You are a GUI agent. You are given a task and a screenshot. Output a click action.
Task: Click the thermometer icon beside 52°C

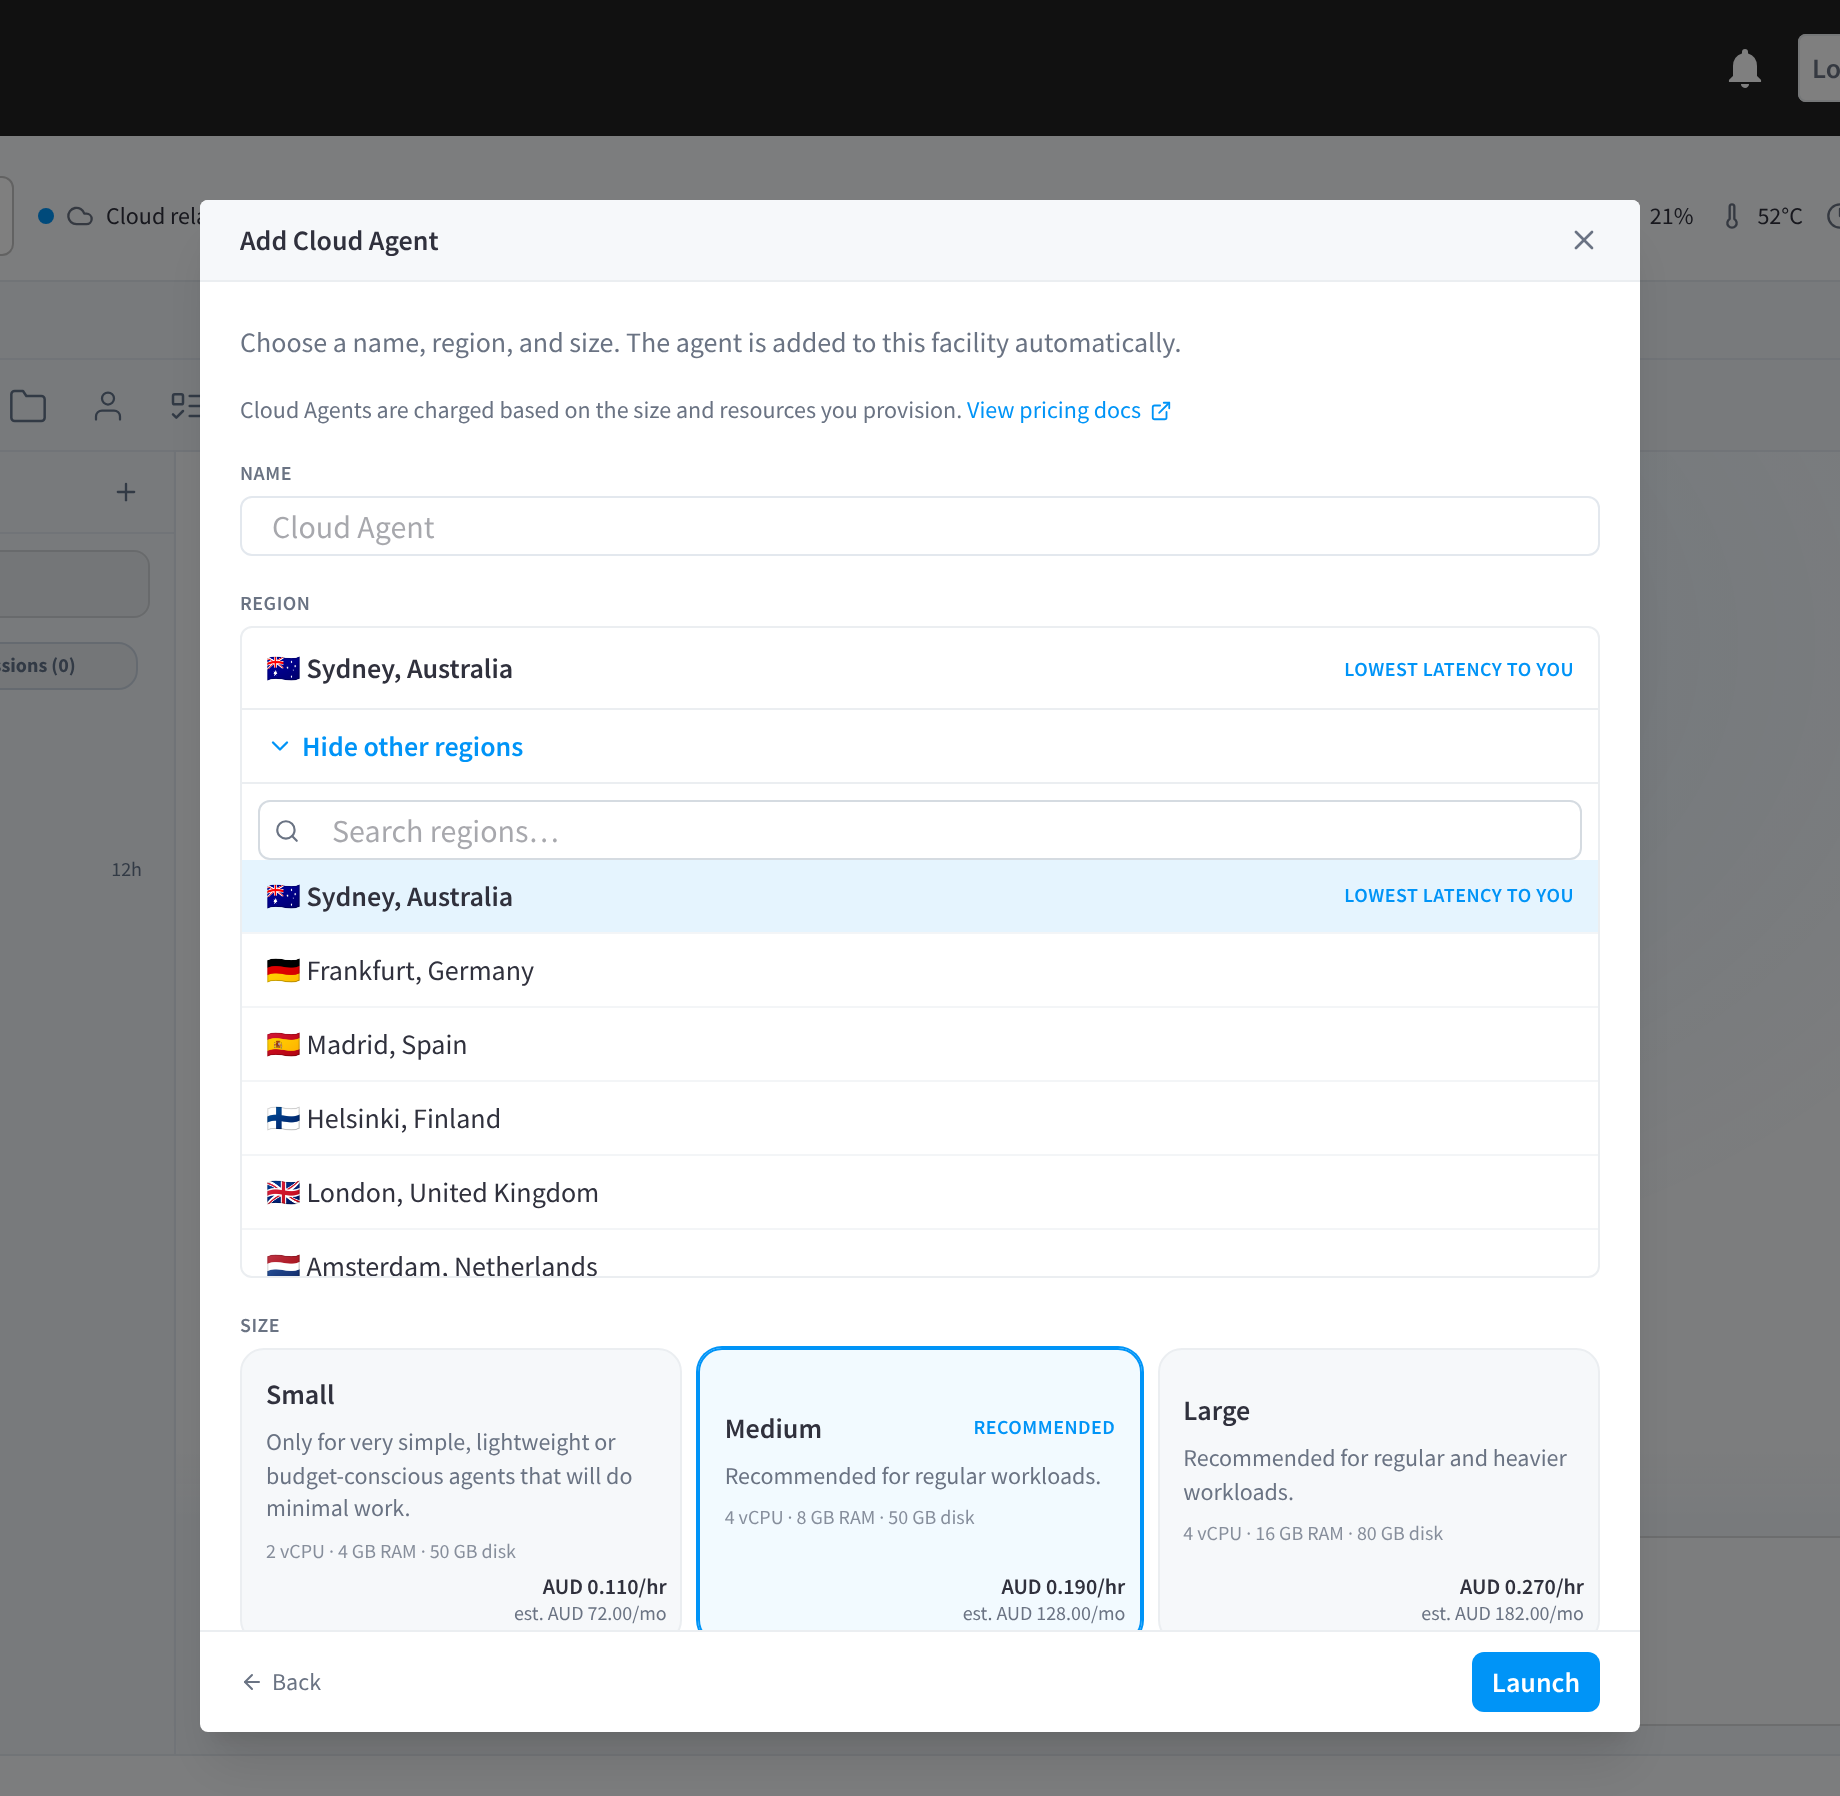coord(1732,216)
